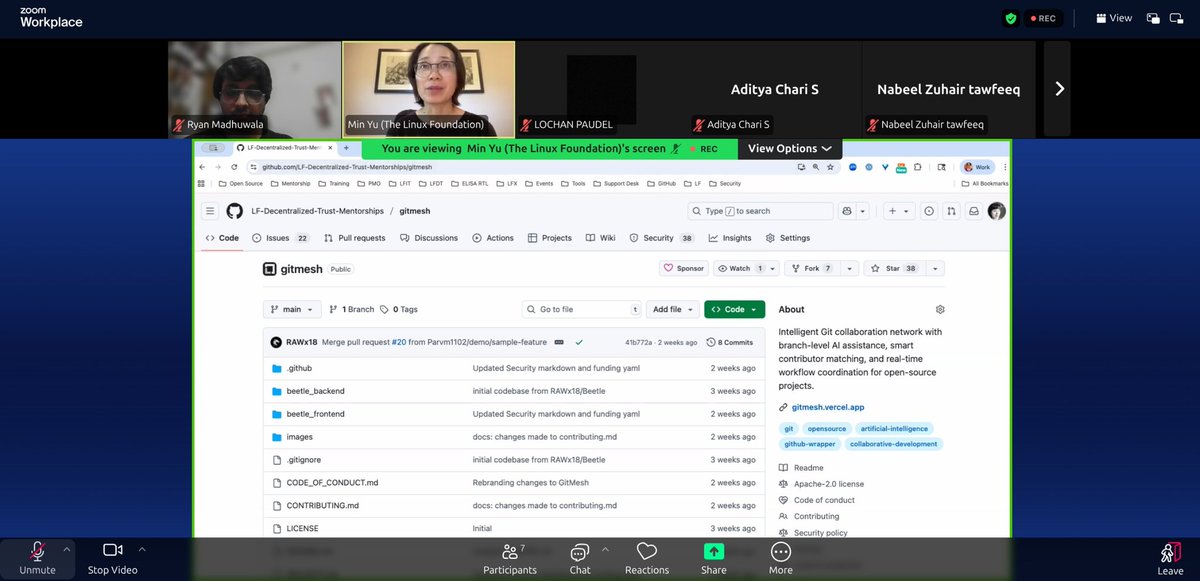Click the green Share screen button
This screenshot has height=581, width=1200.
714,558
